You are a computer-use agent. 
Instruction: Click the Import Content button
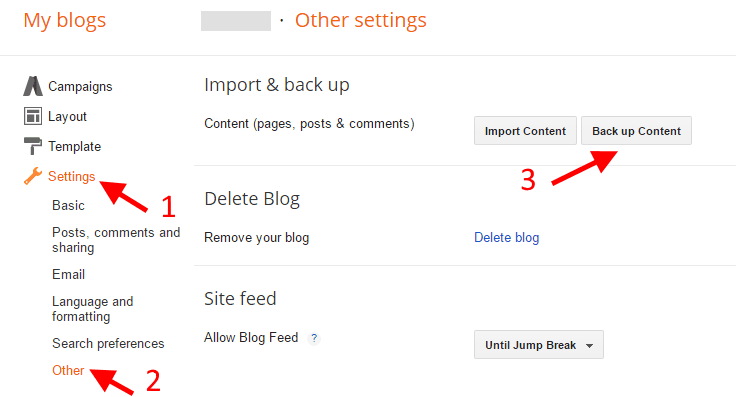click(525, 131)
